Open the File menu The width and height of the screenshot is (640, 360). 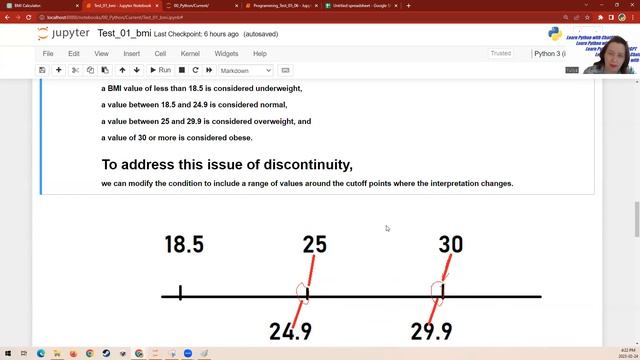point(48,53)
